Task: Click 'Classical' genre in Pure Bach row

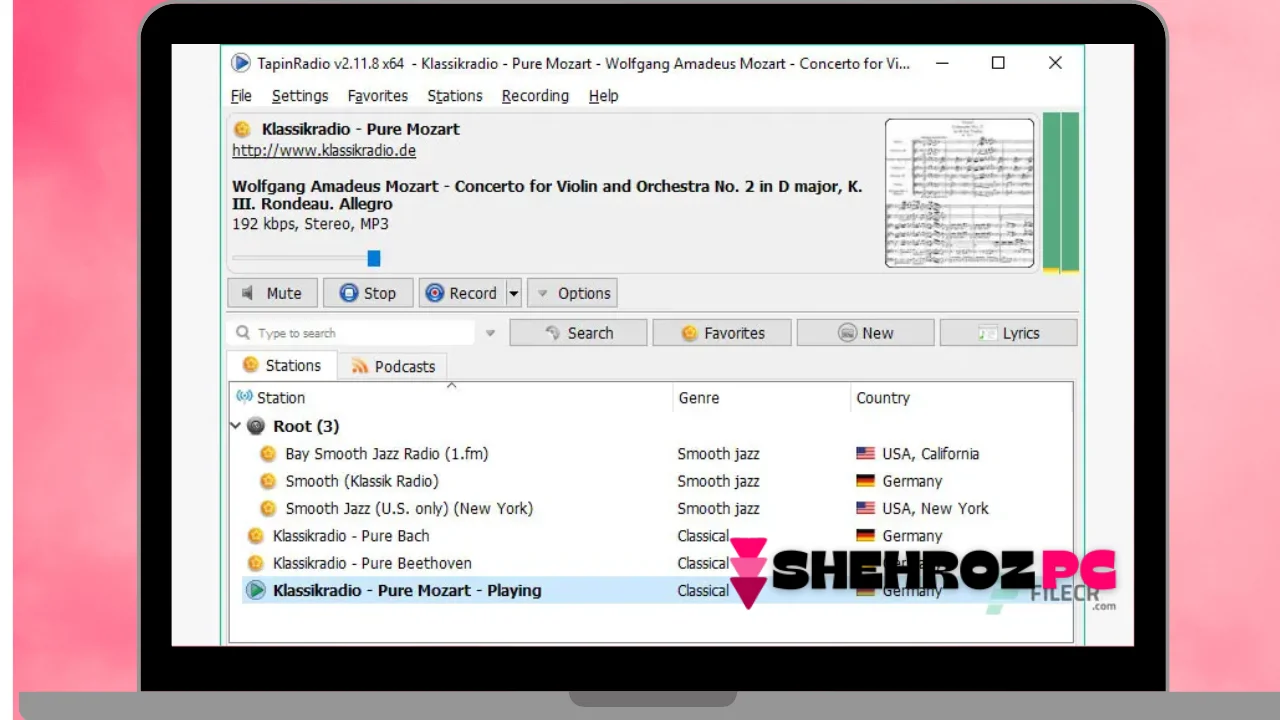Action: click(x=703, y=536)
